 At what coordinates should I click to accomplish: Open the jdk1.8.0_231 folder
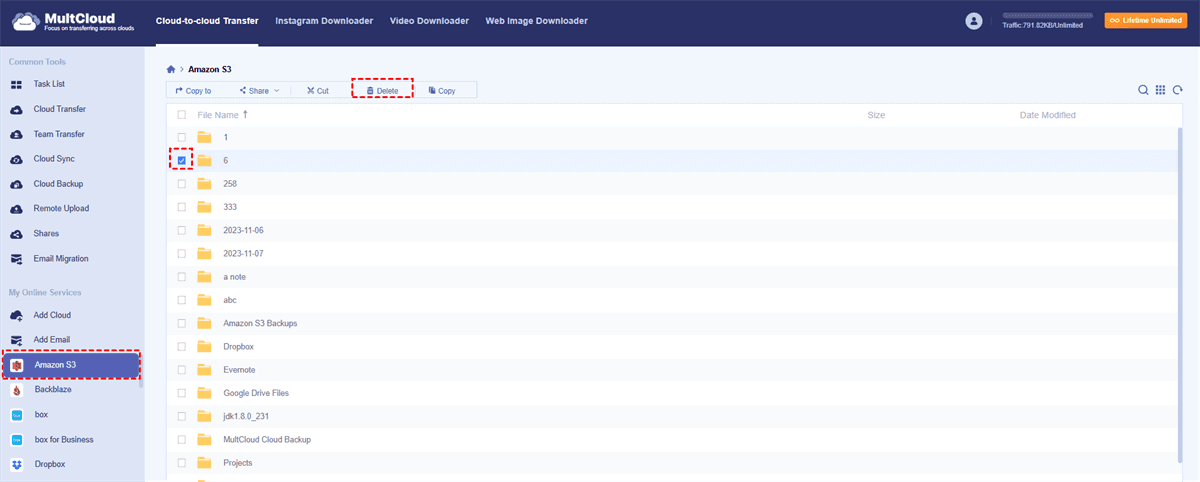pos(246,416)
